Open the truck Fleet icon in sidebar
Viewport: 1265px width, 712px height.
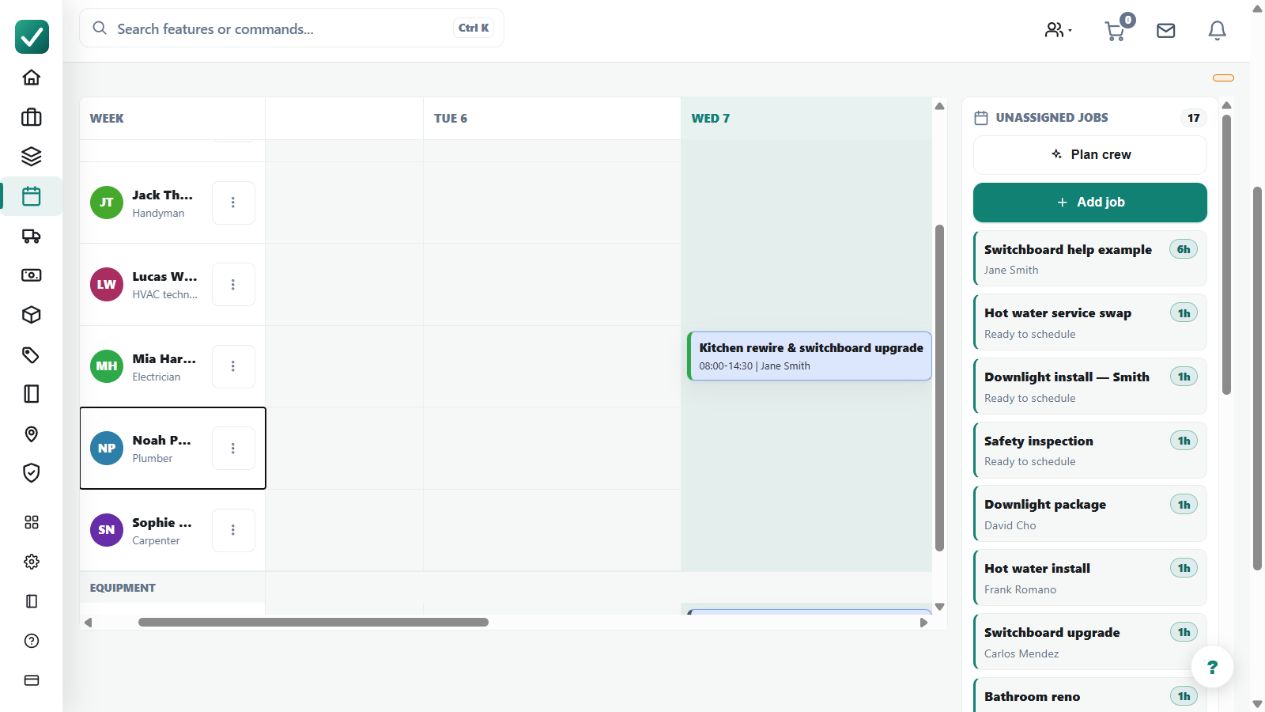tap(31, 236)
